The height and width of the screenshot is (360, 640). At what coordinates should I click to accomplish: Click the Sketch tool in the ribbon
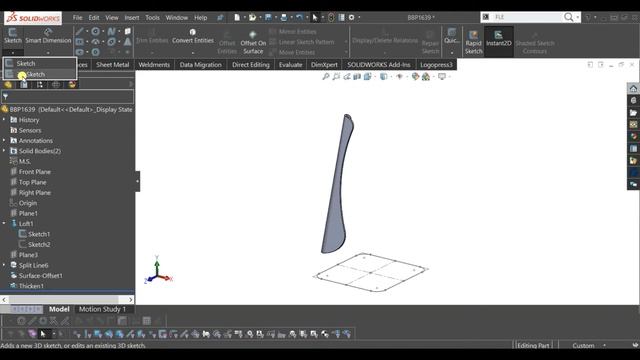pyautogui.click(x=13, y=36)
